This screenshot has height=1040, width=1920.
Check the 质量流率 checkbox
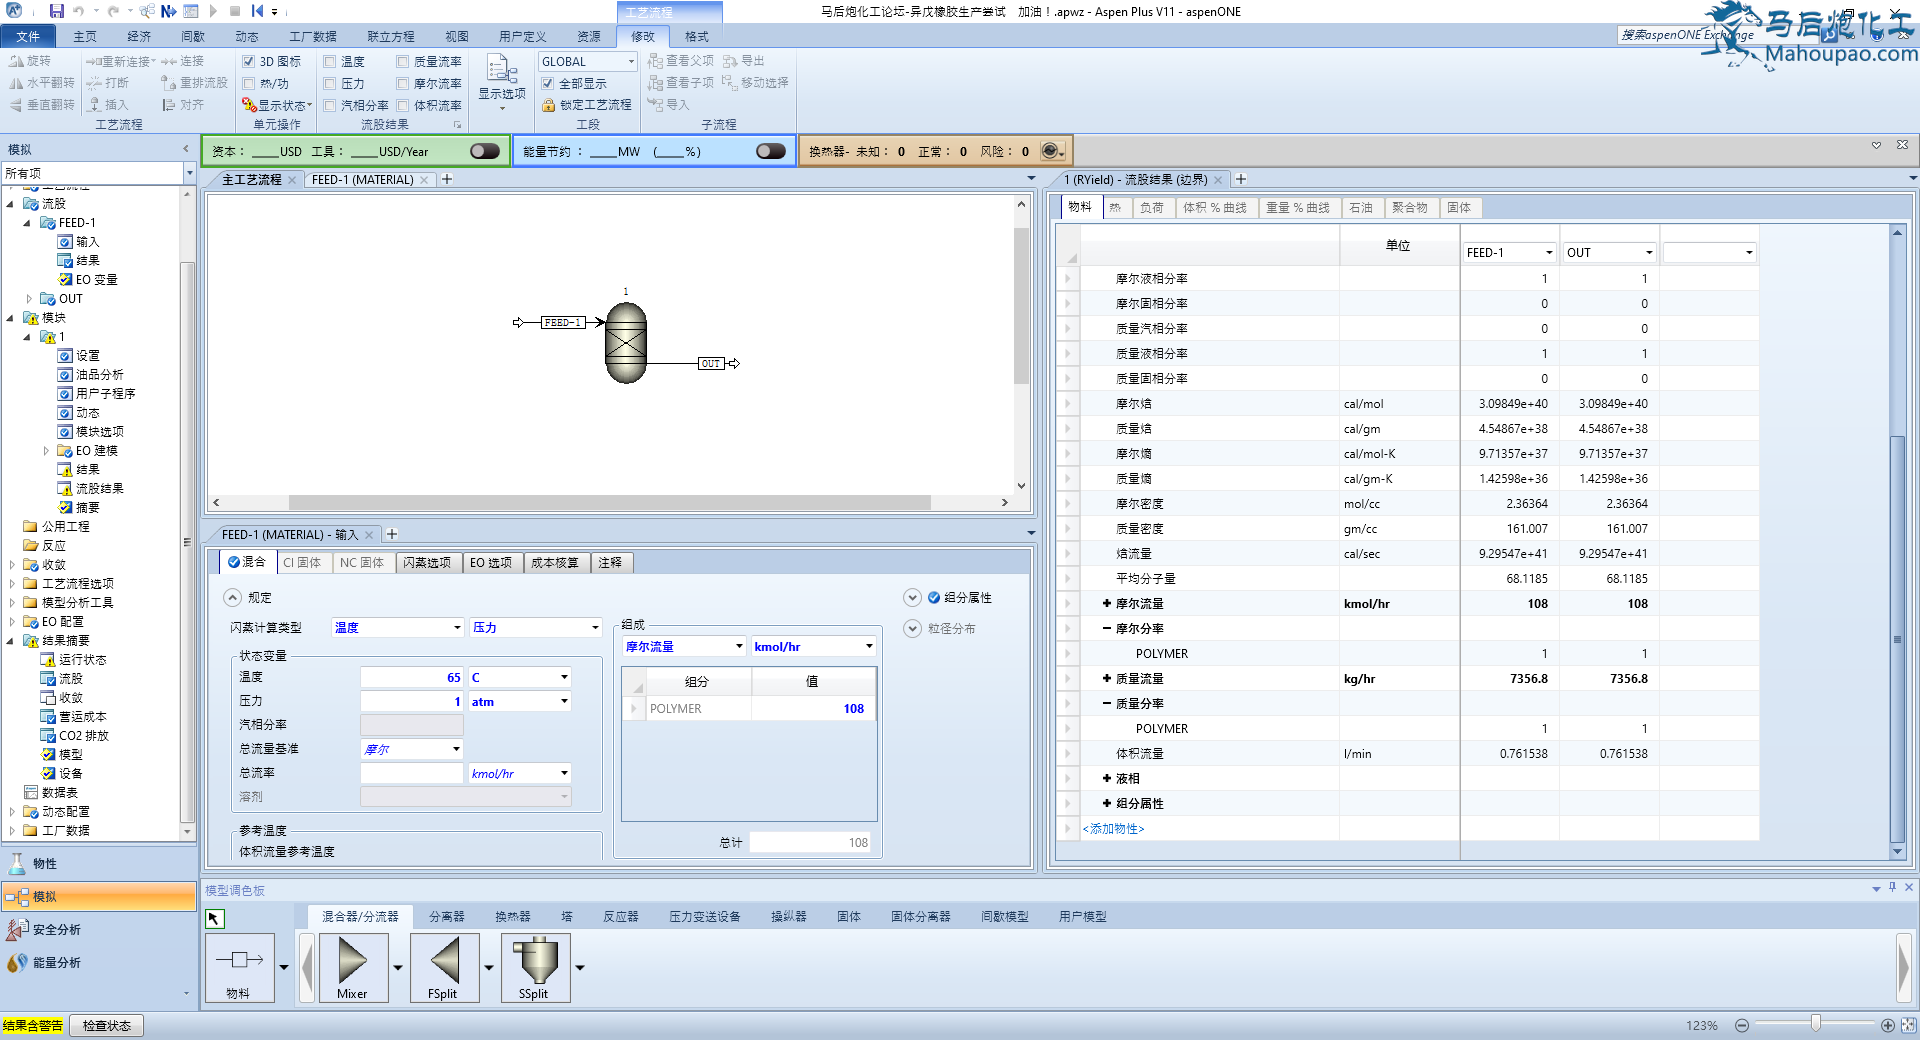click(403, 62)
